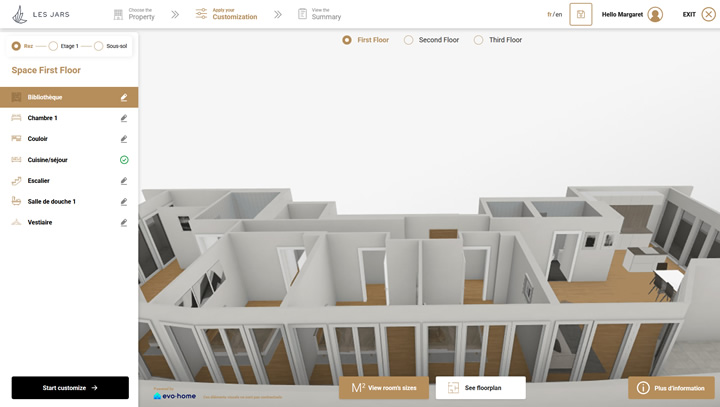Click the edit pencil next to Chambre 1

click(x=124, y=118)
